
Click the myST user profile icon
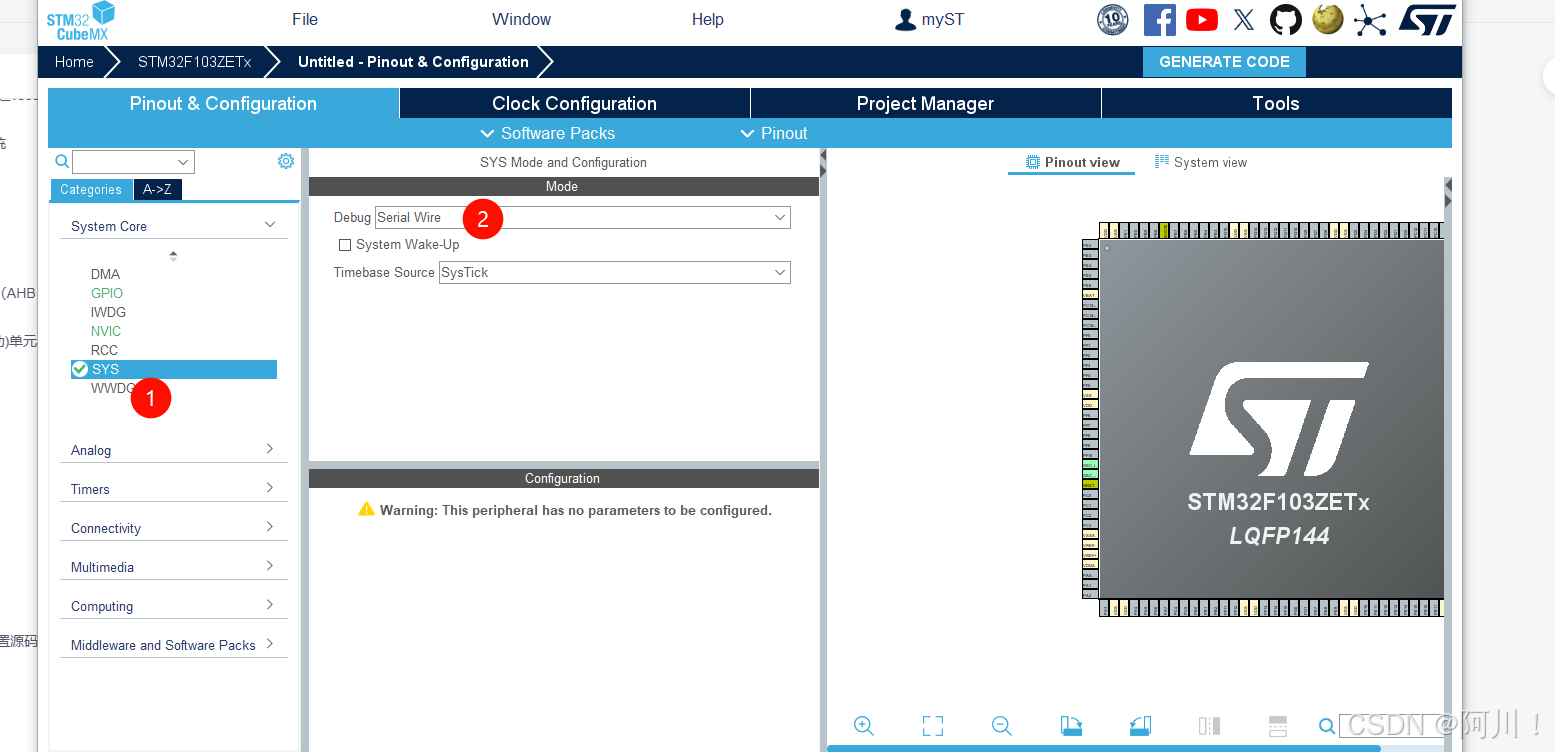905,19
